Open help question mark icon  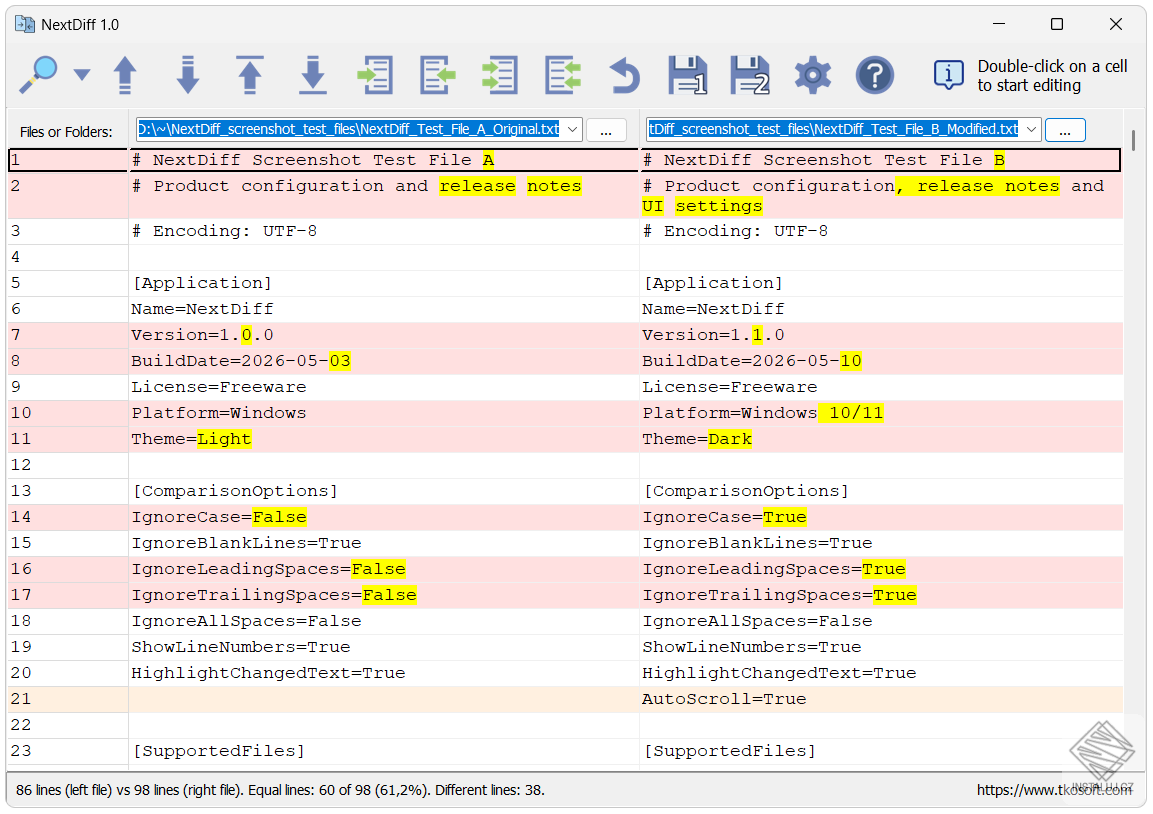click(x=875, y=75)
